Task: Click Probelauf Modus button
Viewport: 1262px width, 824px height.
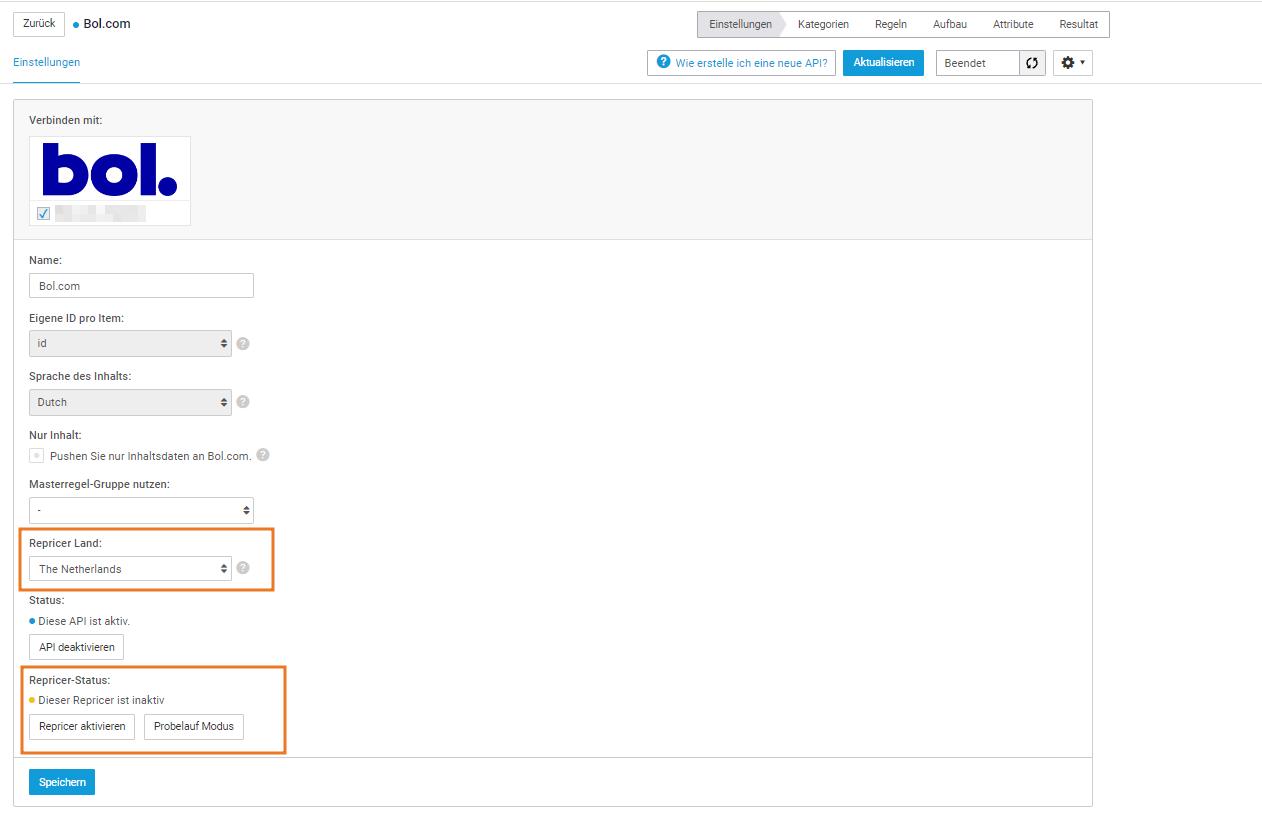Action: tap(194, 726)
